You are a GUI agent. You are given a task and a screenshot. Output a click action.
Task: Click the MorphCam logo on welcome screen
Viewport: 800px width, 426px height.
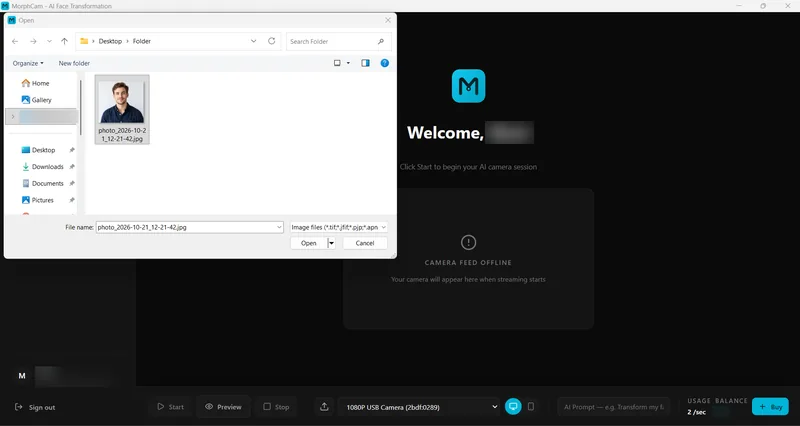coord(468,86)
